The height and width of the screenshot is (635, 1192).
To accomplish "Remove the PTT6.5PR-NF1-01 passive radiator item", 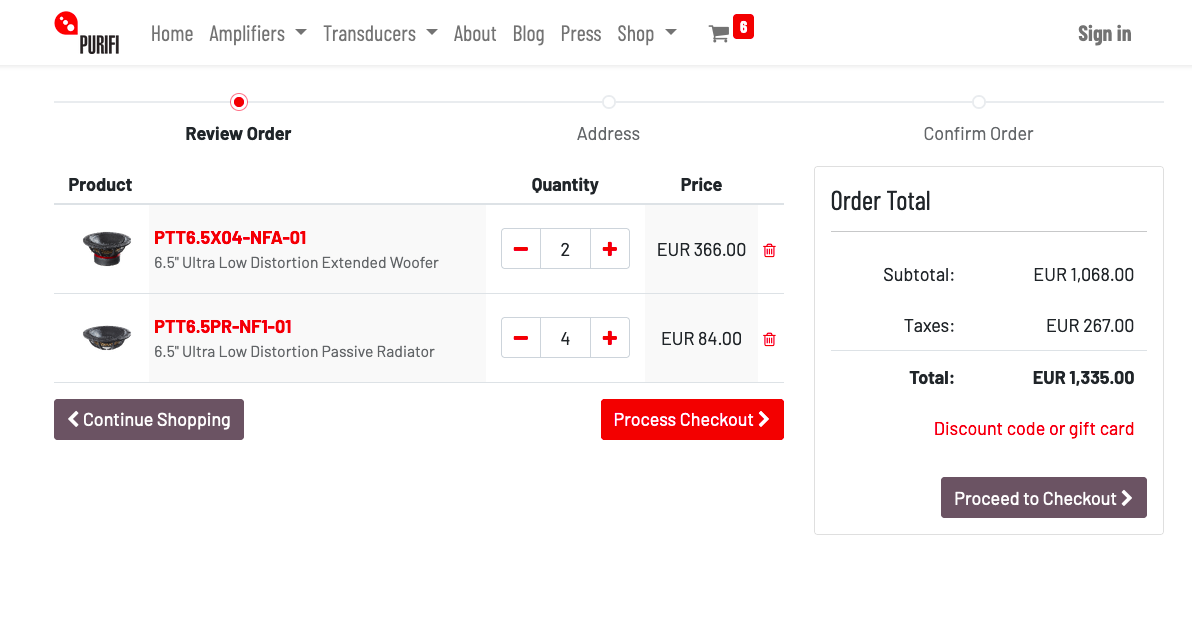I will pos(769,339).
